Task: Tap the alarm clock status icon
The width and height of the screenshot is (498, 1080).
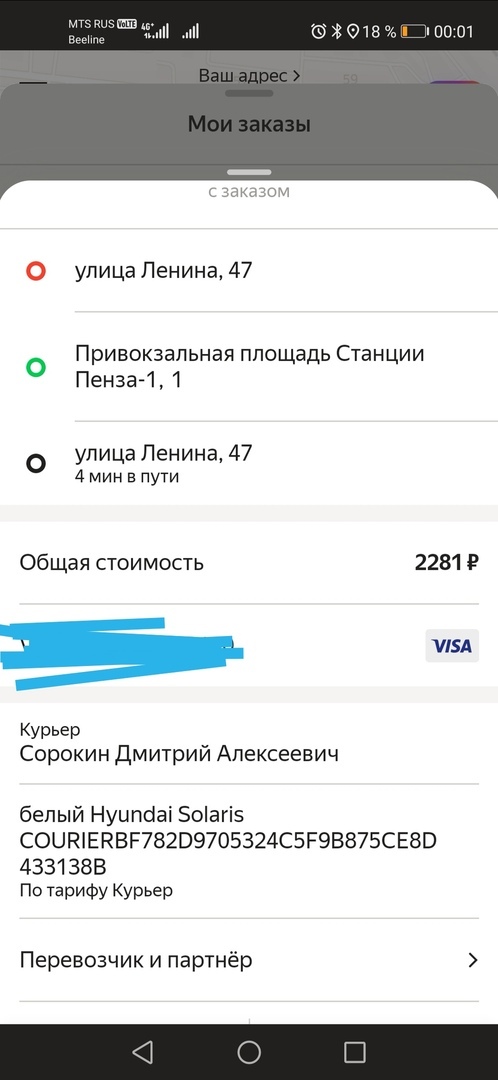Action: (x=318, y=31)
